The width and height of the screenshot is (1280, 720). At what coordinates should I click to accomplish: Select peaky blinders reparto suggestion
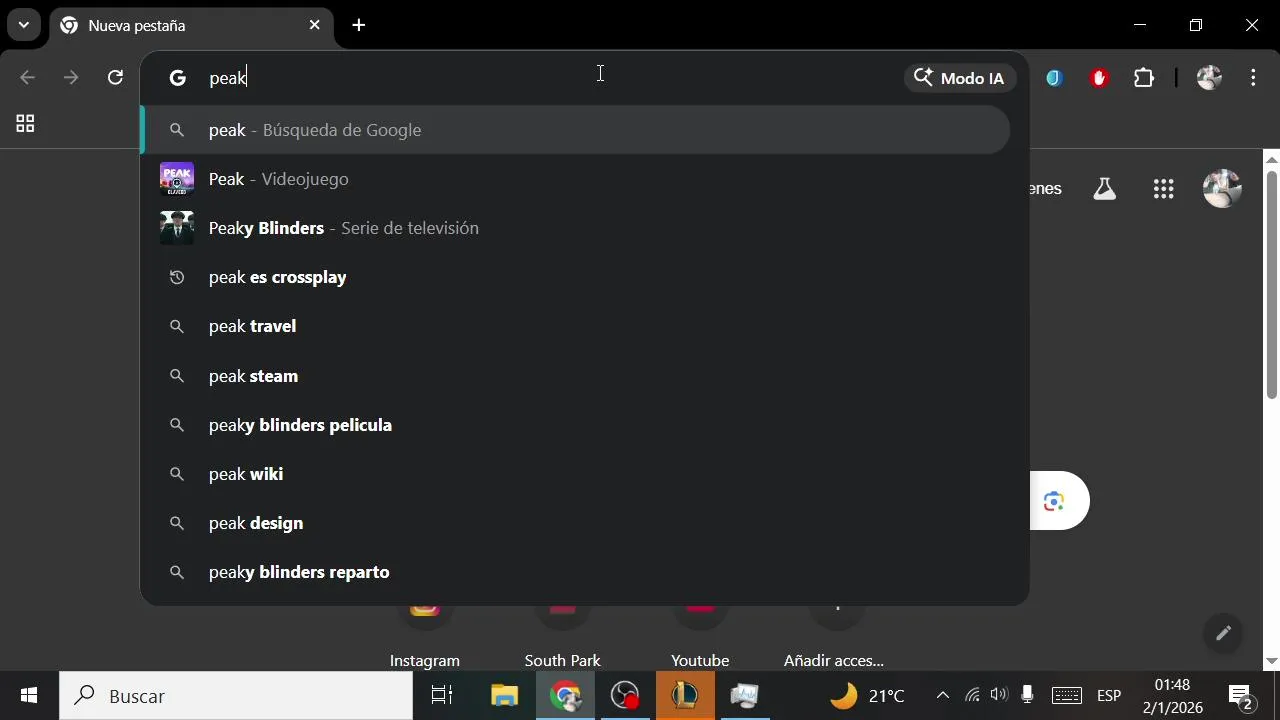click(577, 572)
